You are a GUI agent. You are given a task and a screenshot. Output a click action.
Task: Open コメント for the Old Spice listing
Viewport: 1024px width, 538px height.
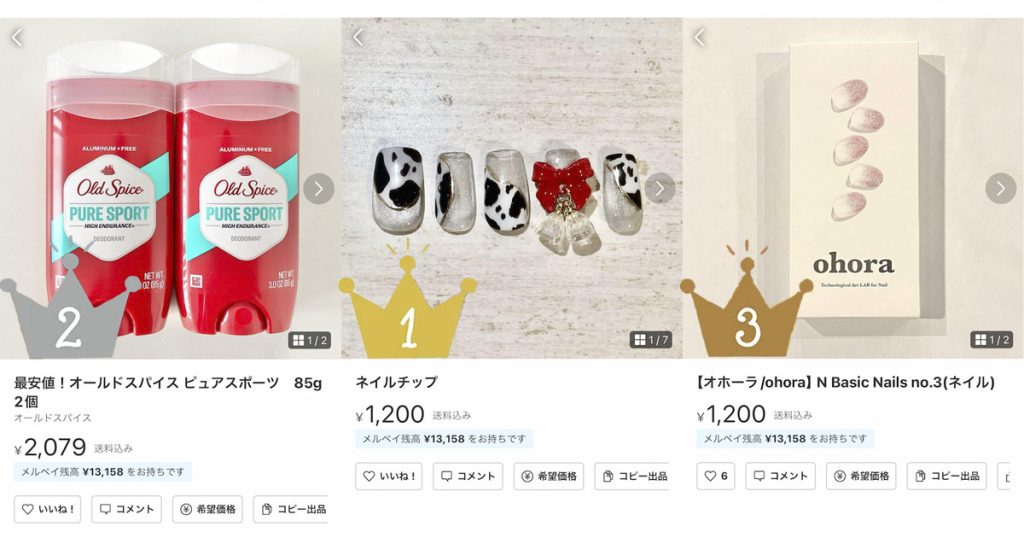click(x=127, y=509)
